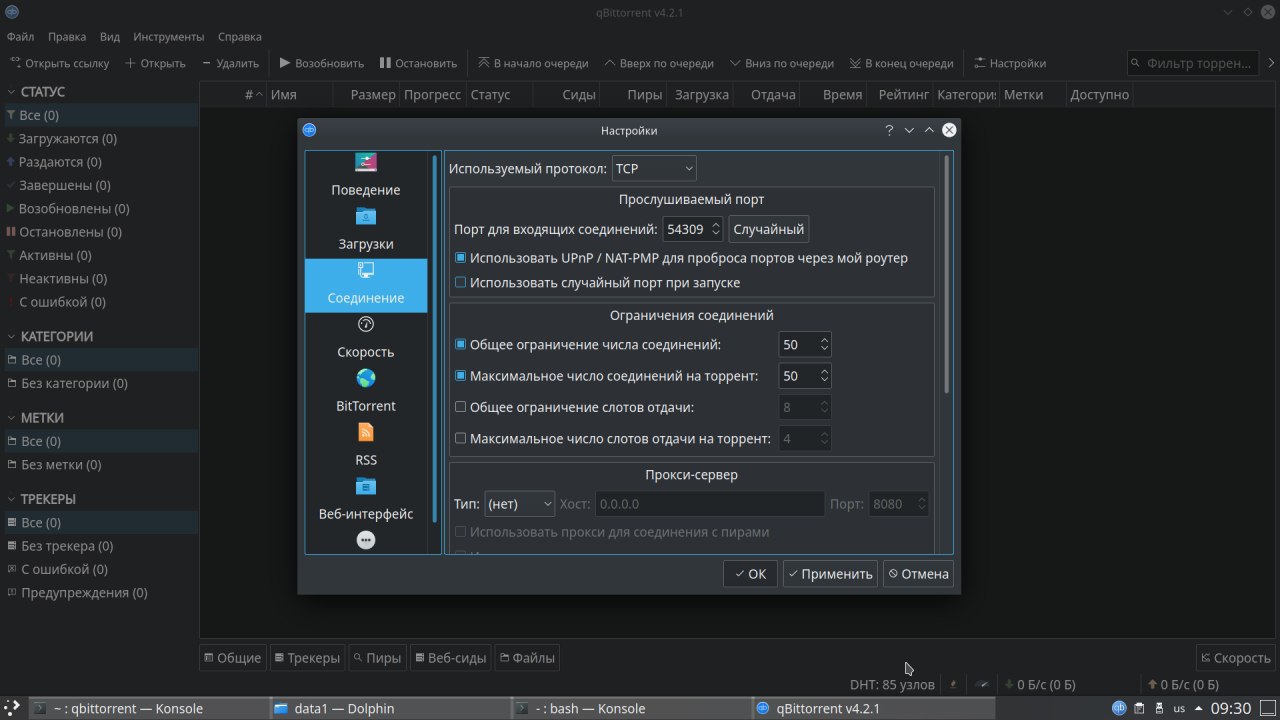
Task: Collapse the СТАТУС sidebar section
Action: point(12,92)
